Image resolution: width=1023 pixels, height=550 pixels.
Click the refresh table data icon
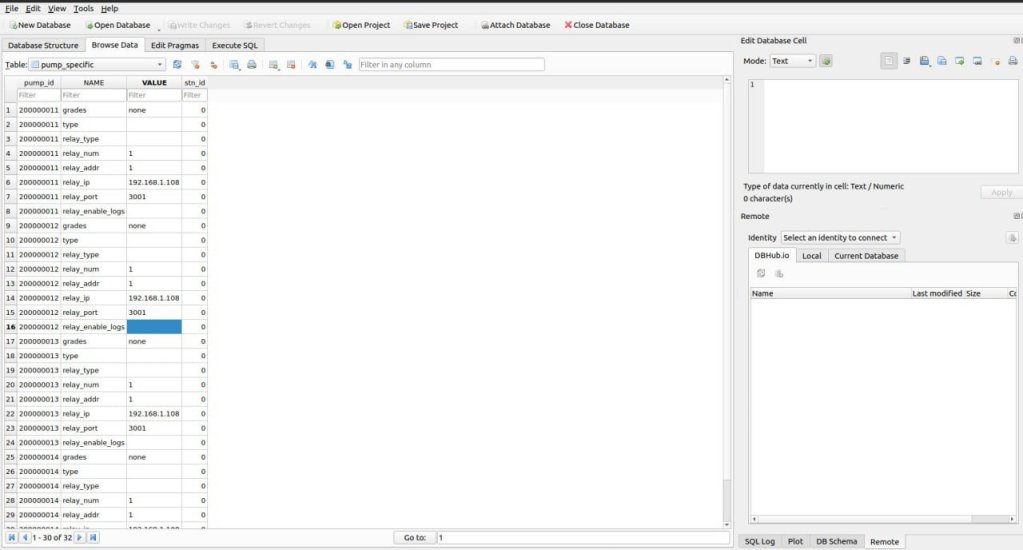point(177,64)
